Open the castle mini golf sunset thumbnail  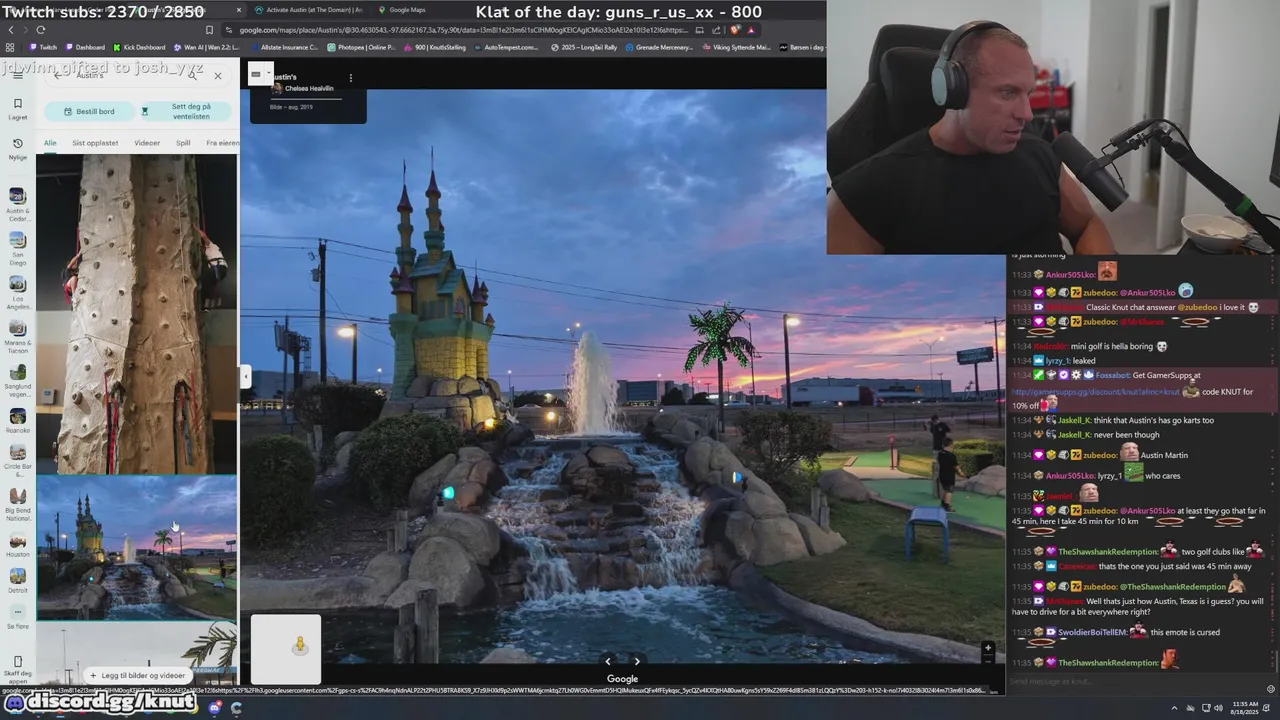[137, 547]
